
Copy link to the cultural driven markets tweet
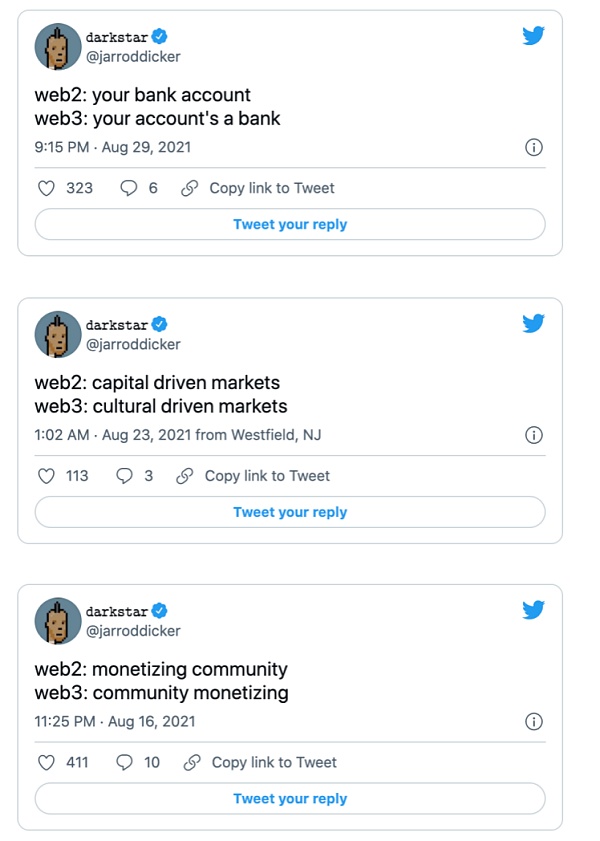point(254,476)
